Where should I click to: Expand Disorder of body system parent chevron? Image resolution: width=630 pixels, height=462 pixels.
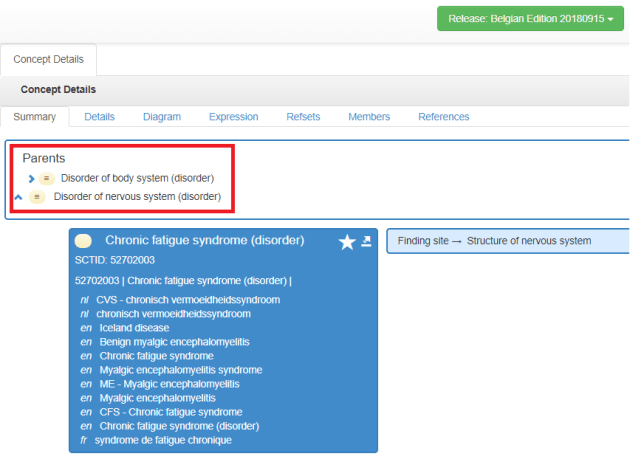click(x=32, y=179)
